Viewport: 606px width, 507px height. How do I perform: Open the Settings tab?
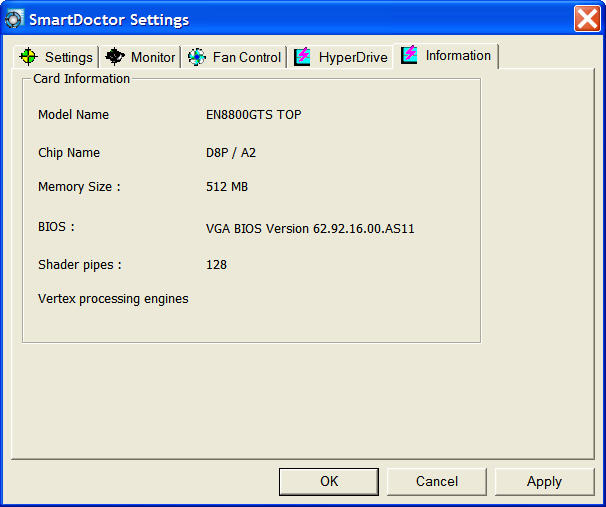coord(56,57)
